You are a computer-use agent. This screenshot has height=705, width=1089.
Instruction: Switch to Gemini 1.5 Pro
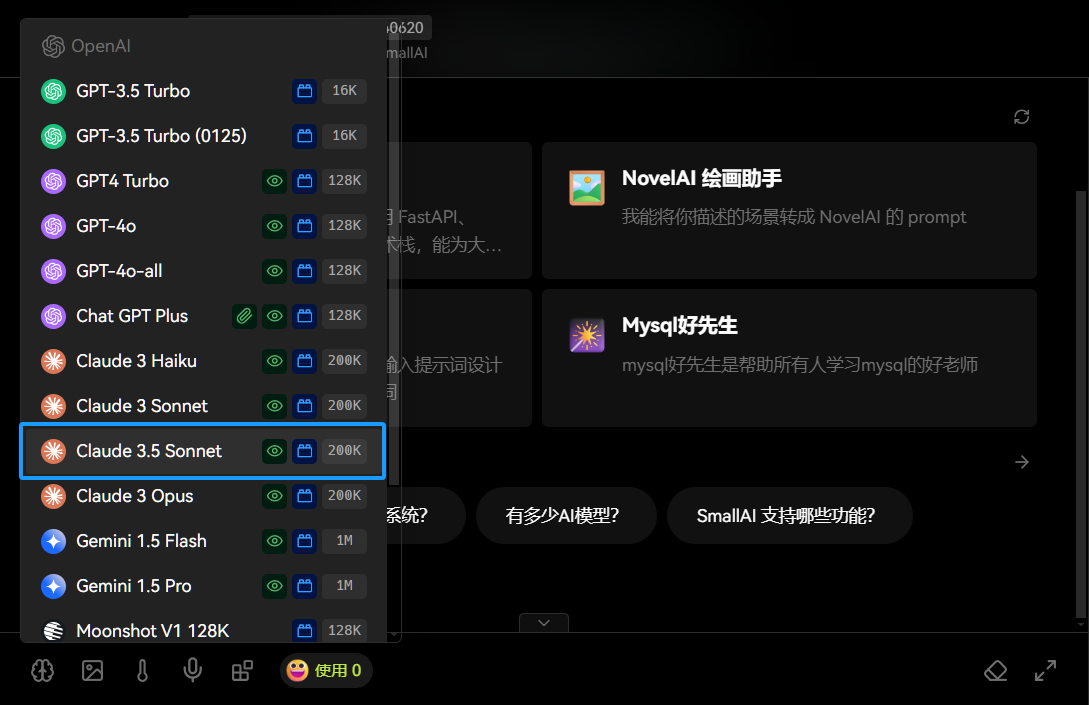pyautogui.click(x=203, y=586)
